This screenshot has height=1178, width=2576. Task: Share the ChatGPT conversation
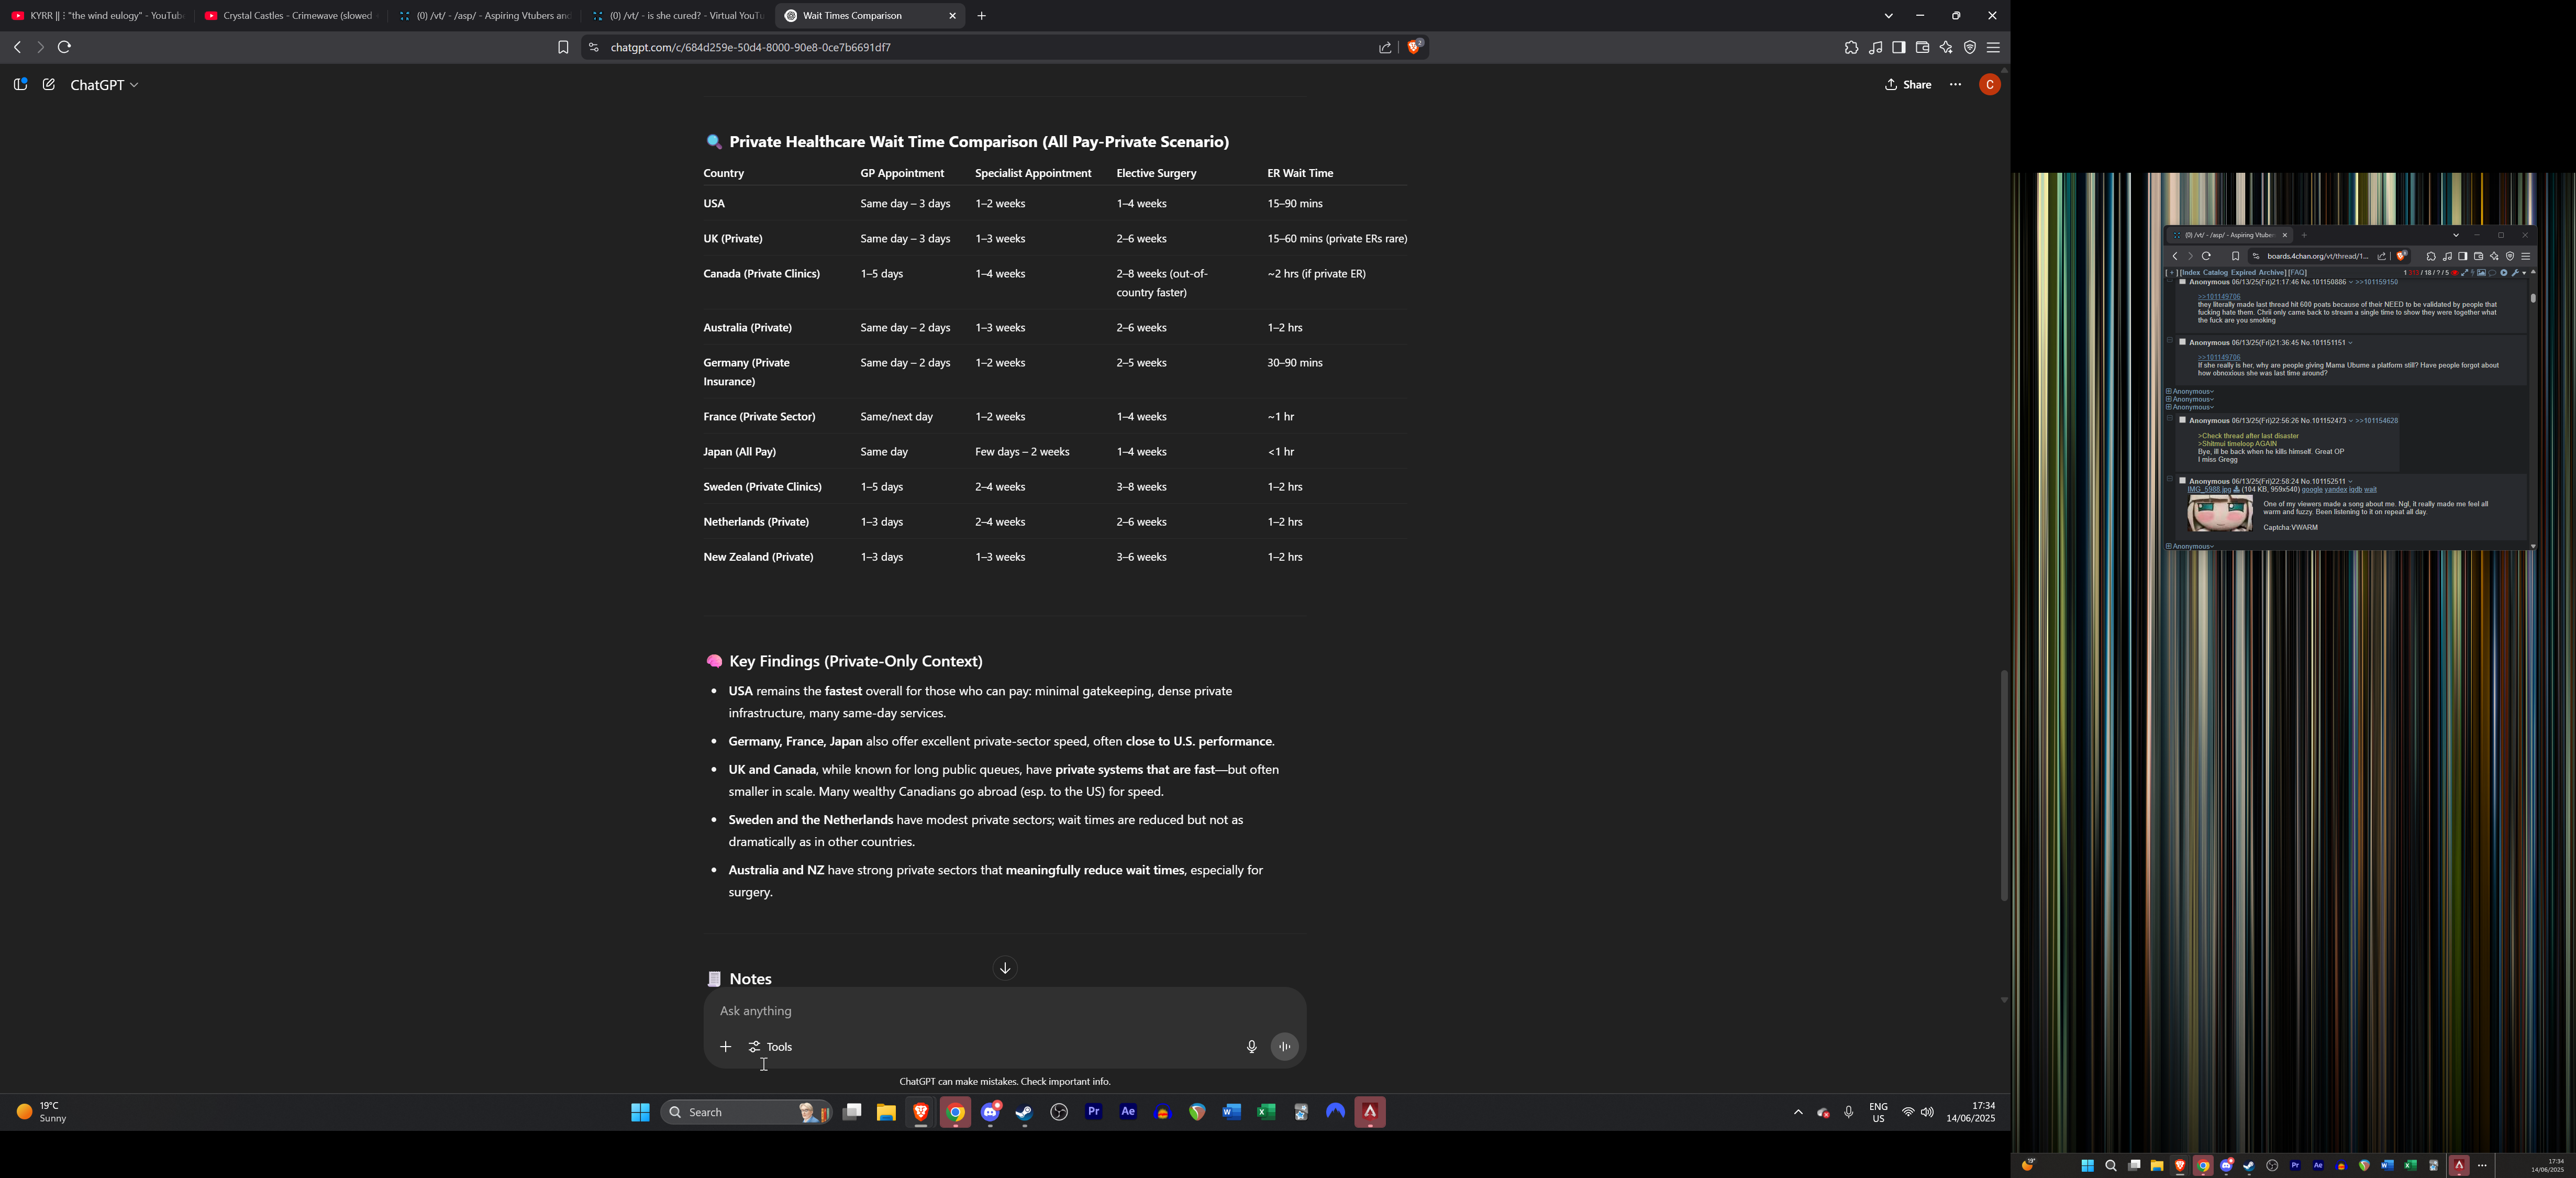pos(1909,85)
